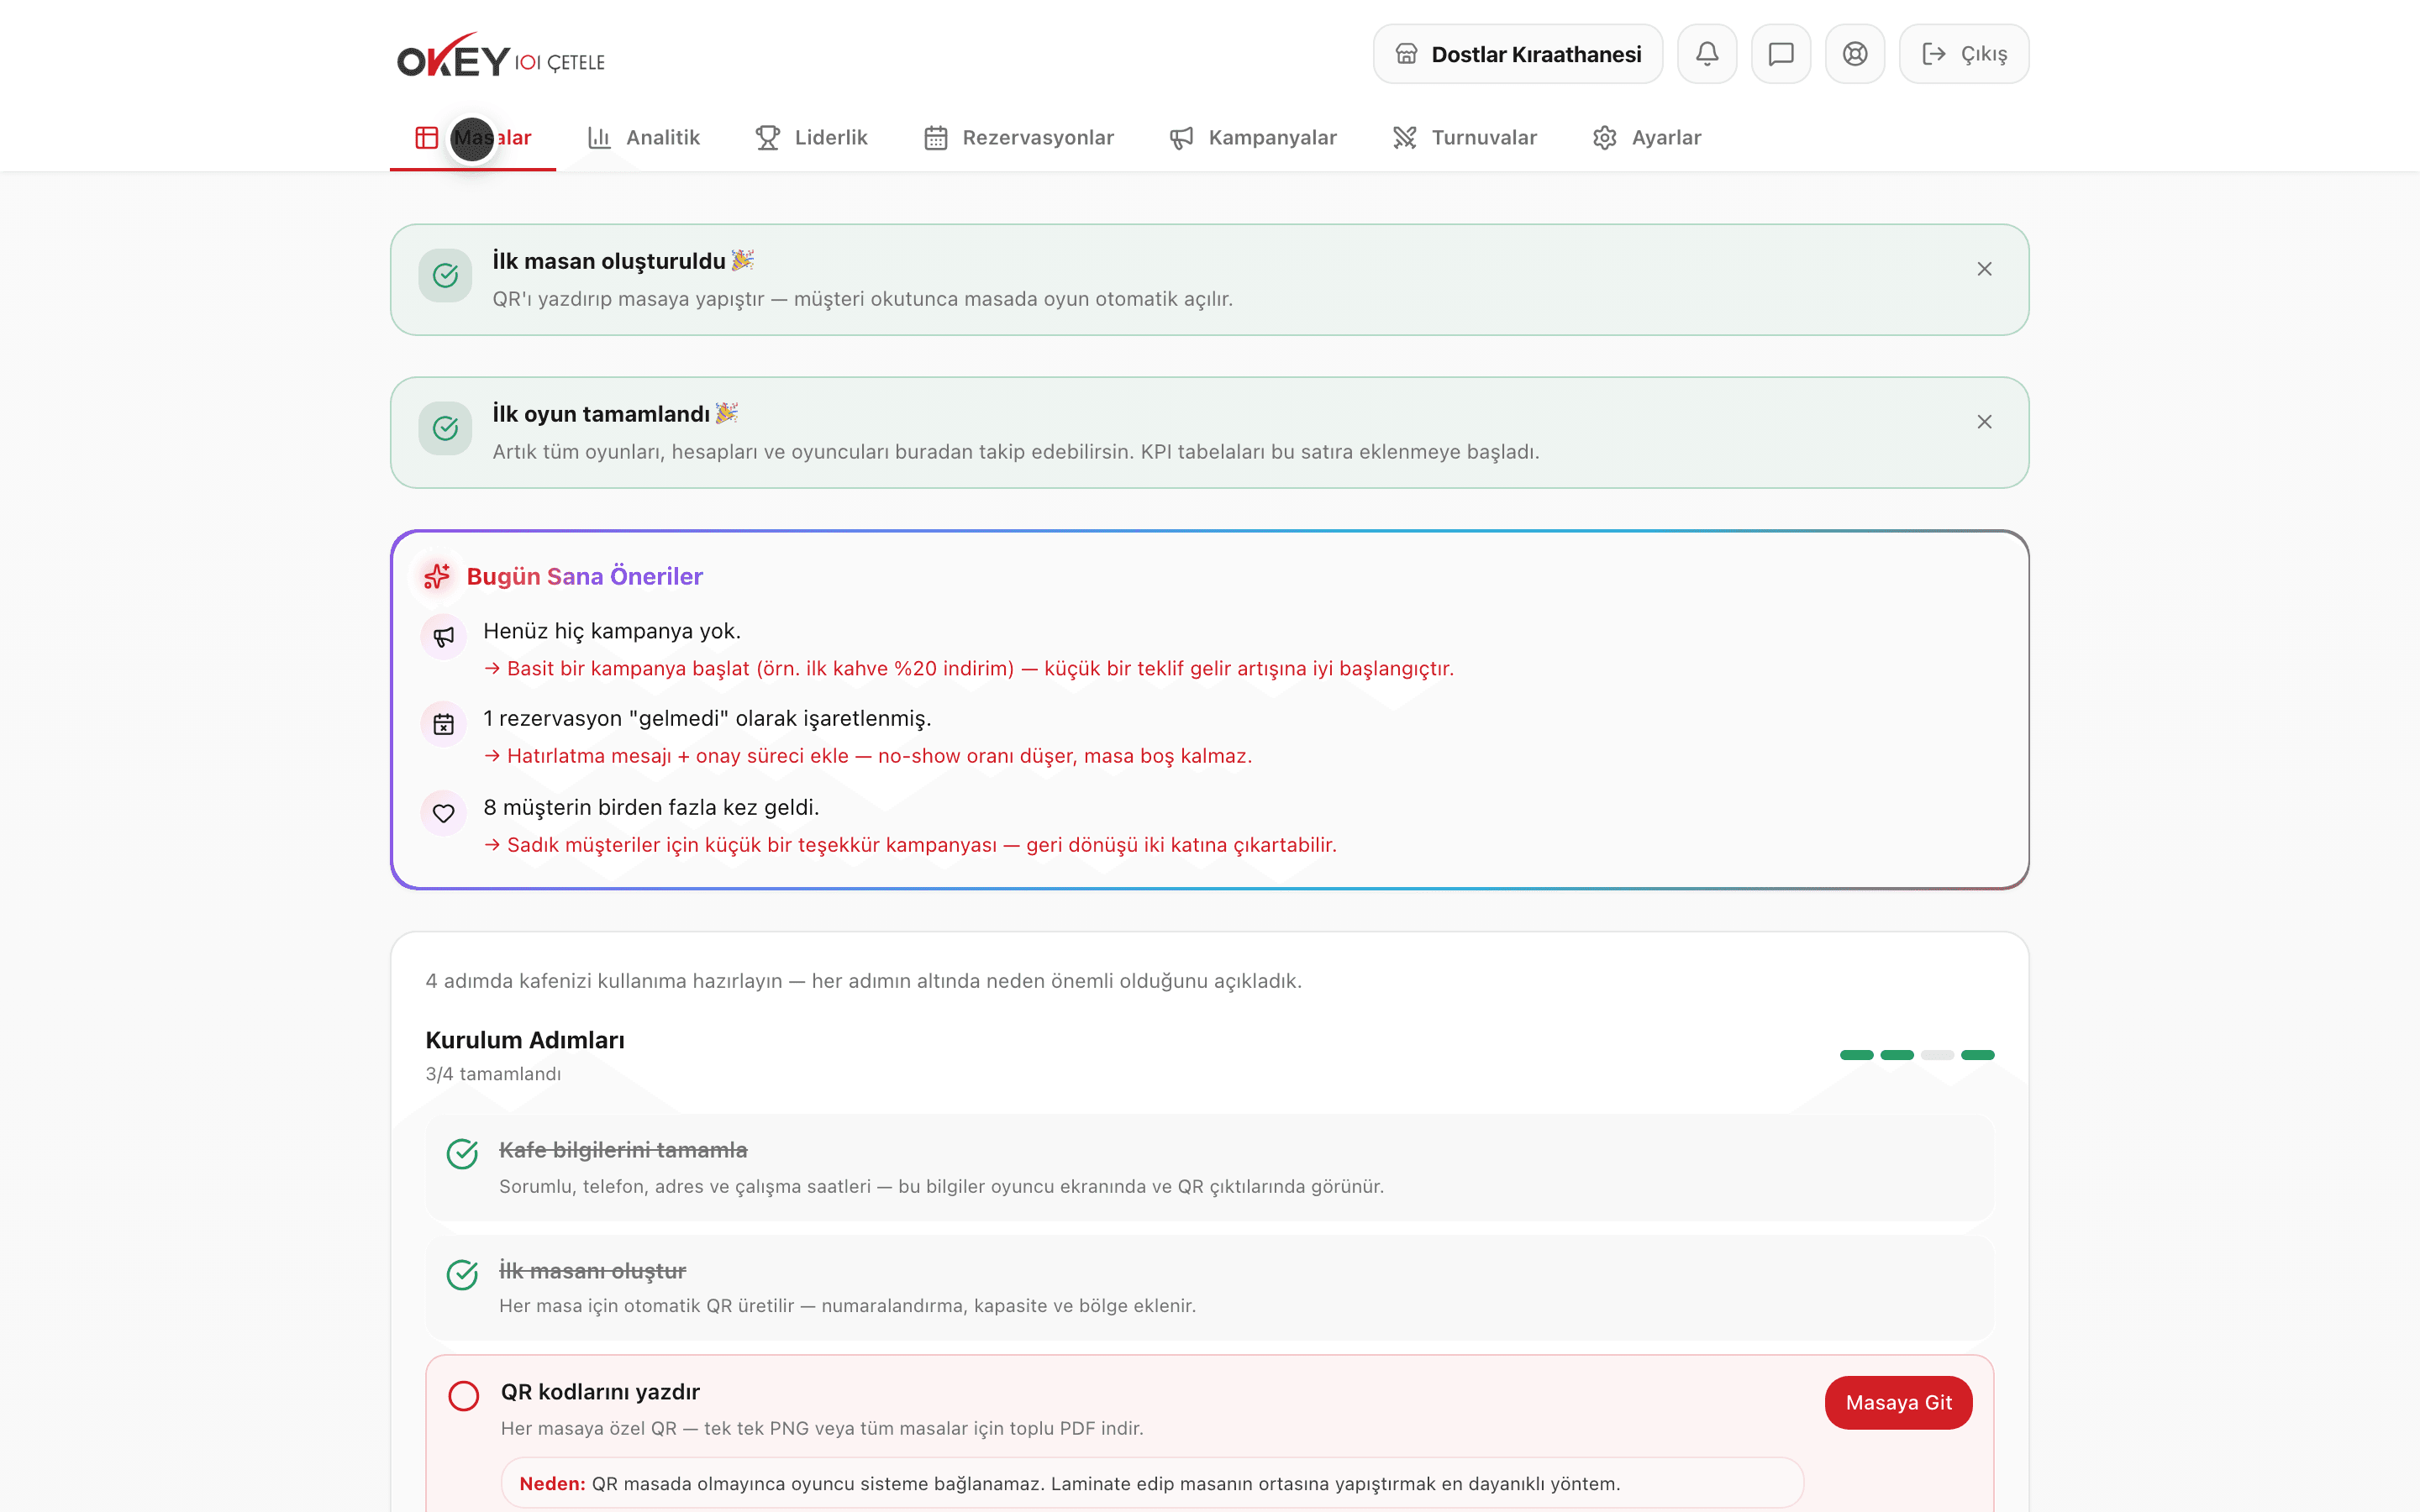
Task: Dismiss the İlk oyun tamamlandı banner
Action: (1984, 422)
